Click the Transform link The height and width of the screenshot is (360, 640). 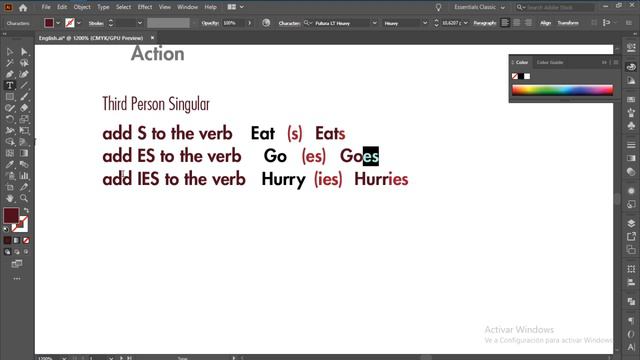pyautogui.click(x=568, y=23)
